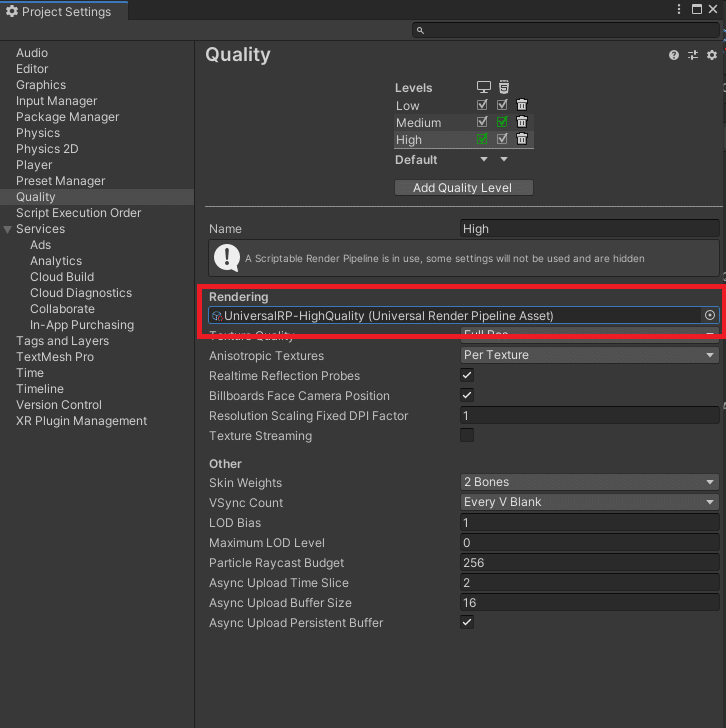Open the Player settings category

coord(34,165)
